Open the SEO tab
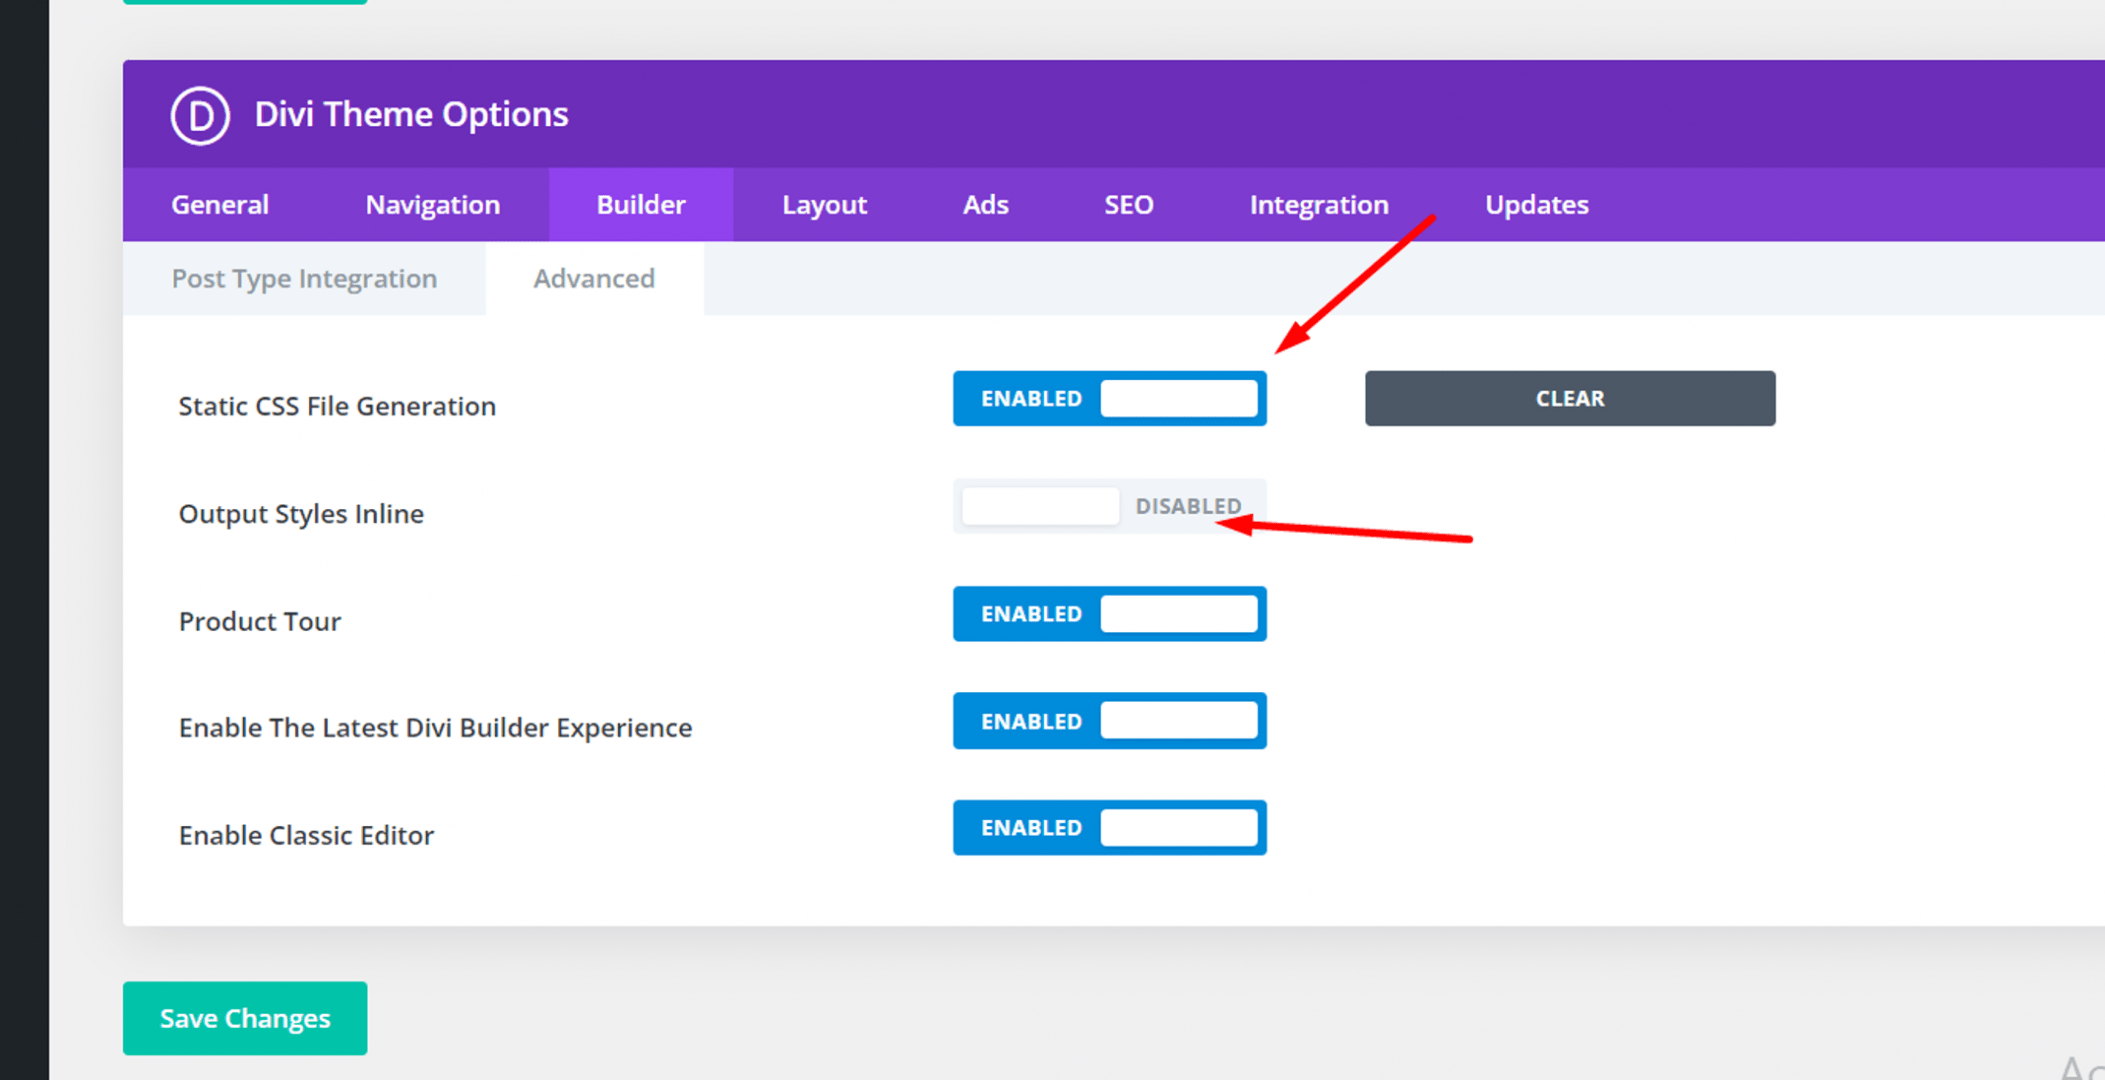Image resolution: width=2105 pixels, height=1080 pixels. (x=1128, y=205)
